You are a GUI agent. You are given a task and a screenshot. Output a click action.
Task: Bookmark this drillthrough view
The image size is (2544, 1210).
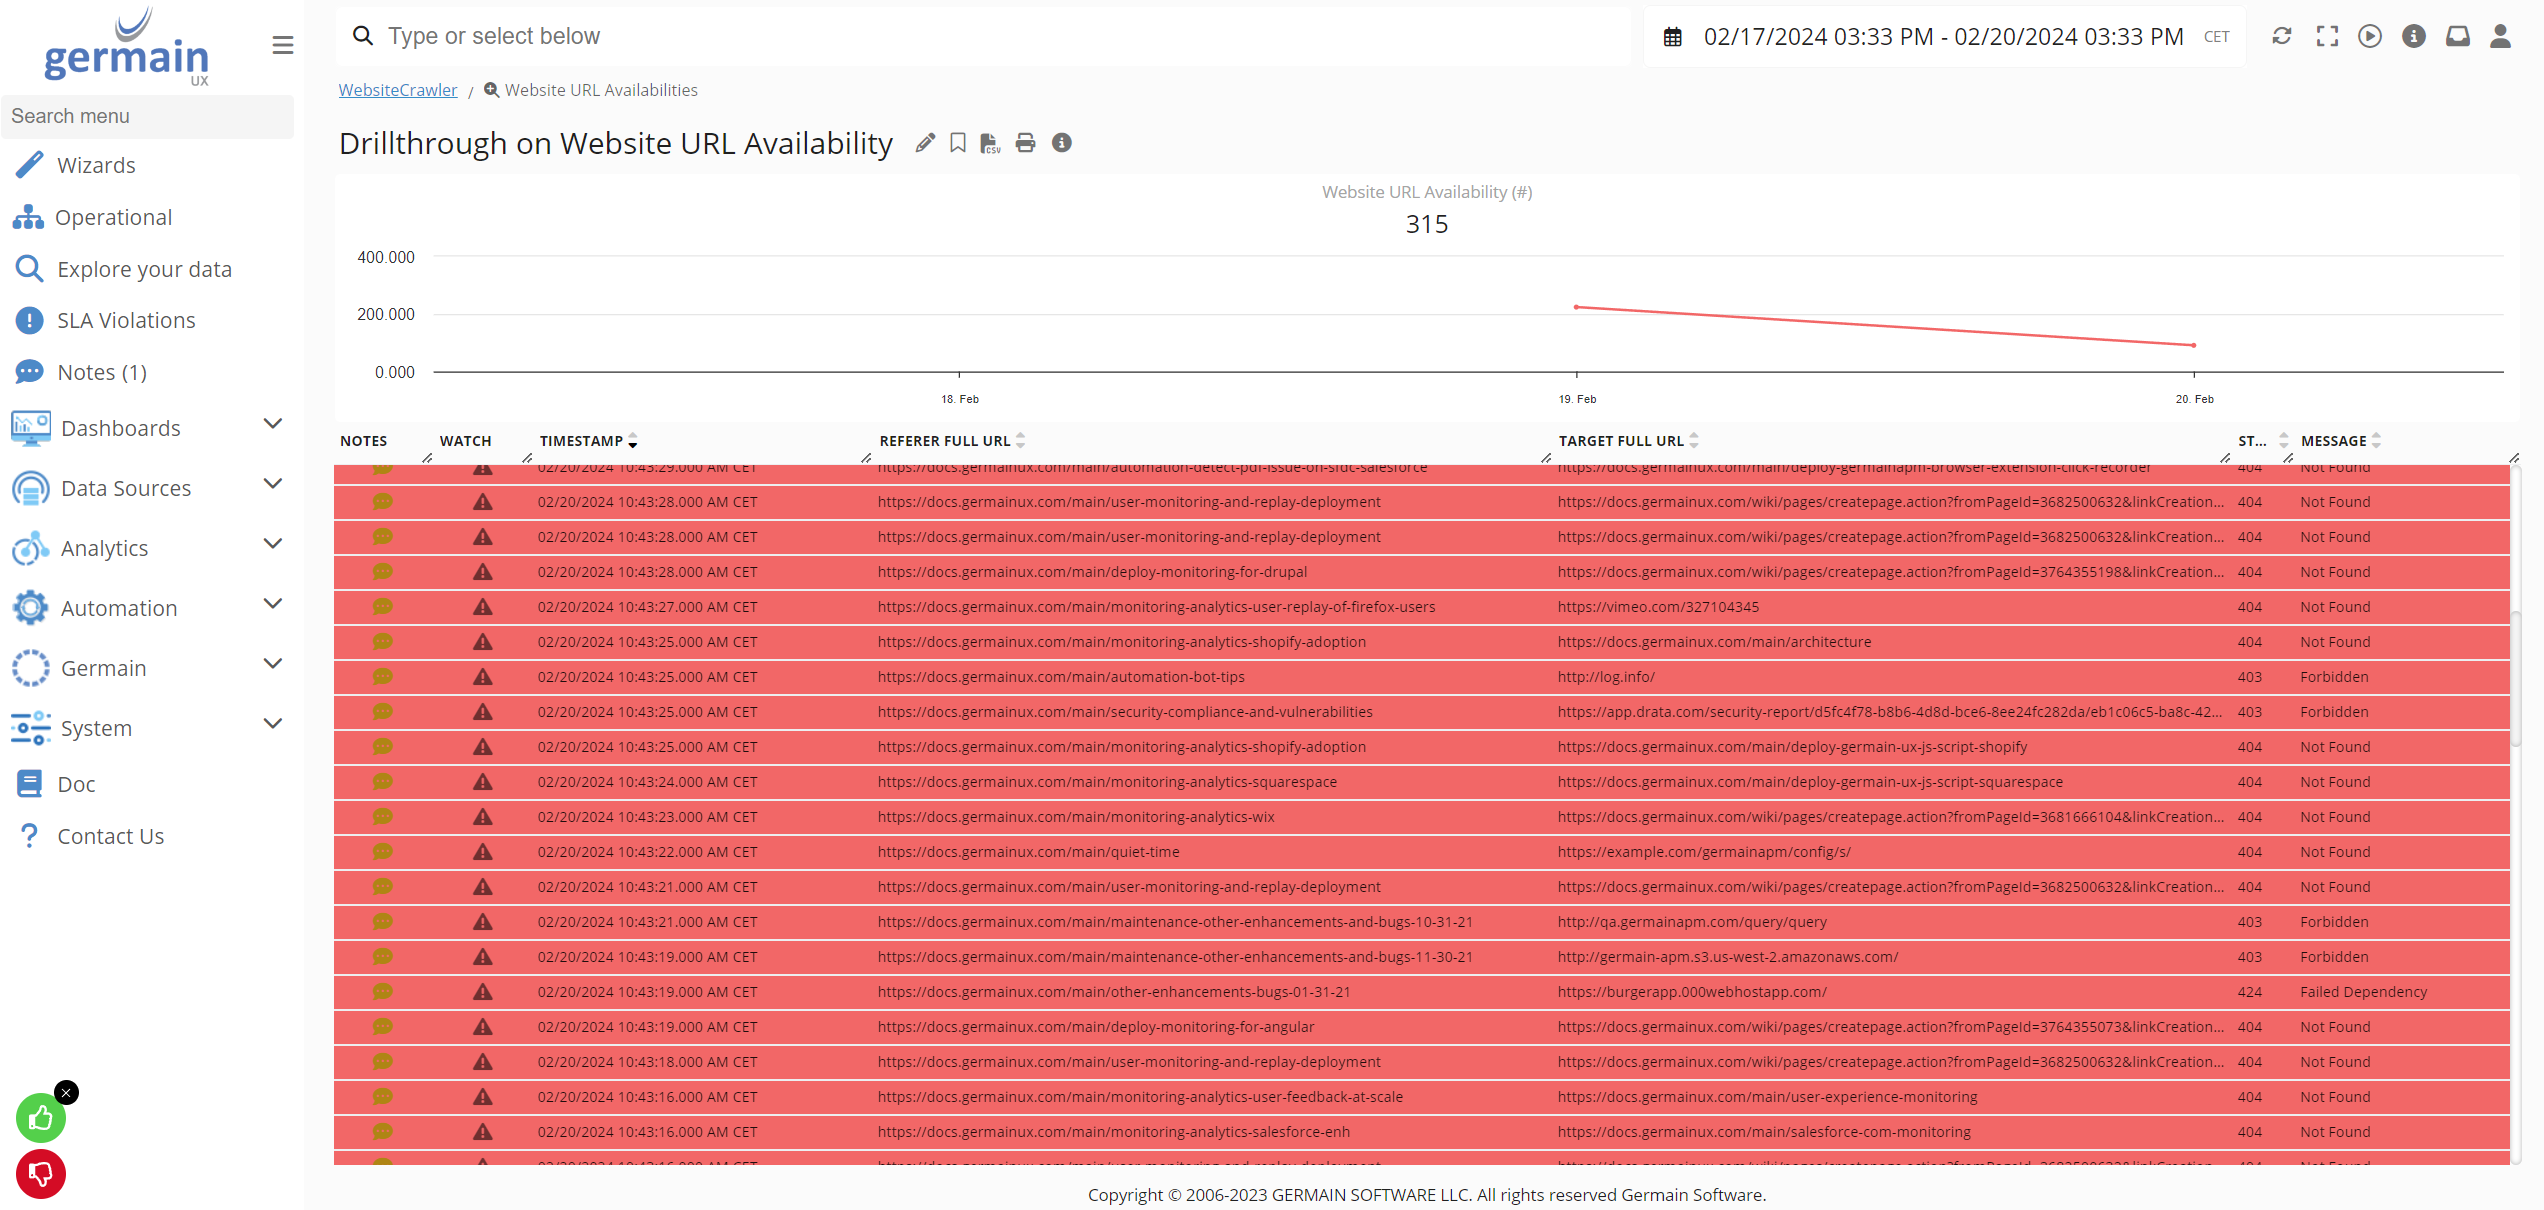(958, 143)
